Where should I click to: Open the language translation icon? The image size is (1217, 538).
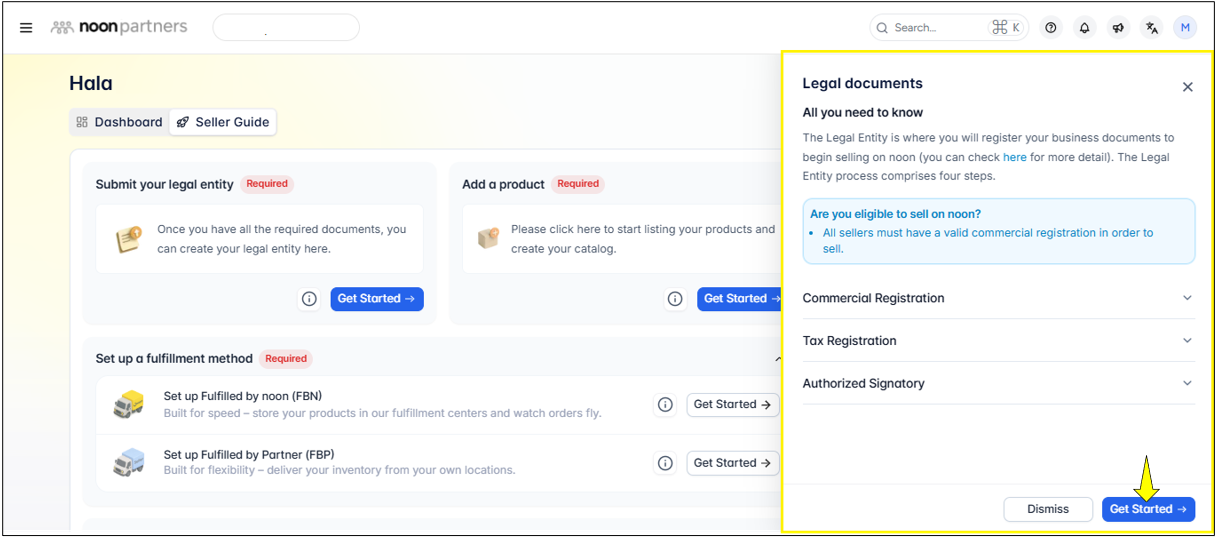coord(1152,28)
